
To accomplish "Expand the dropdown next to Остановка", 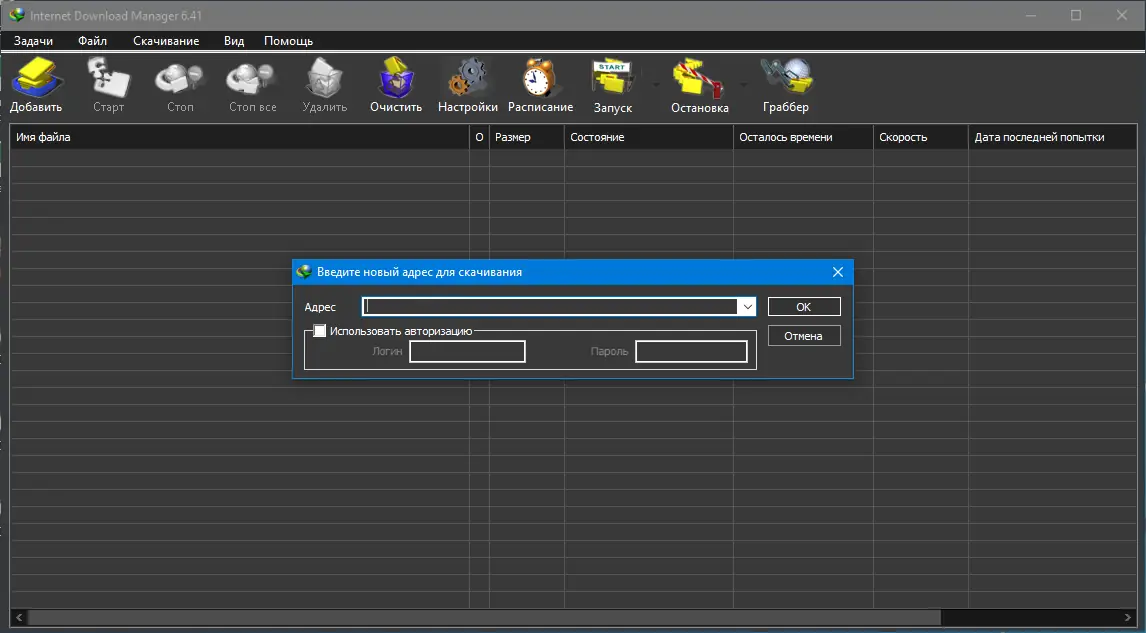I will (x=742, y=84).
